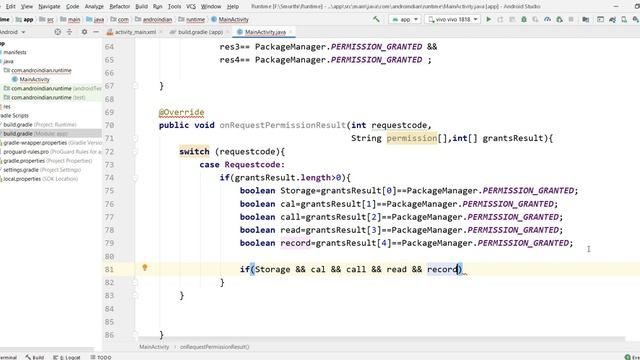Close the activity_main.xml tab

click(x=161, y=32)
